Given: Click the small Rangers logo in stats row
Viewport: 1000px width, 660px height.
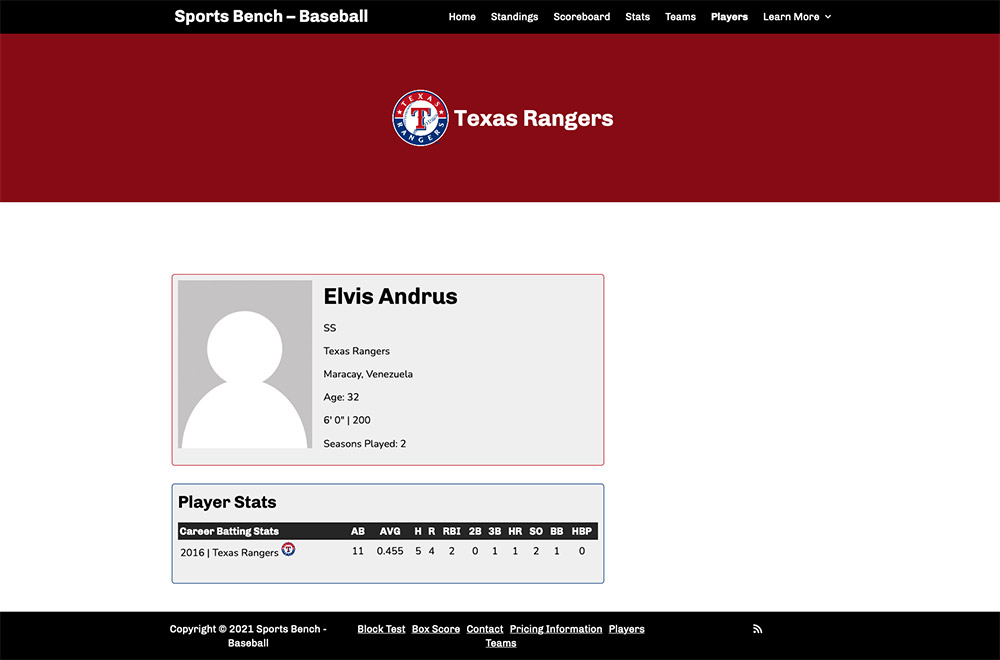Looking at the screenshot, I should coord(288,549).
